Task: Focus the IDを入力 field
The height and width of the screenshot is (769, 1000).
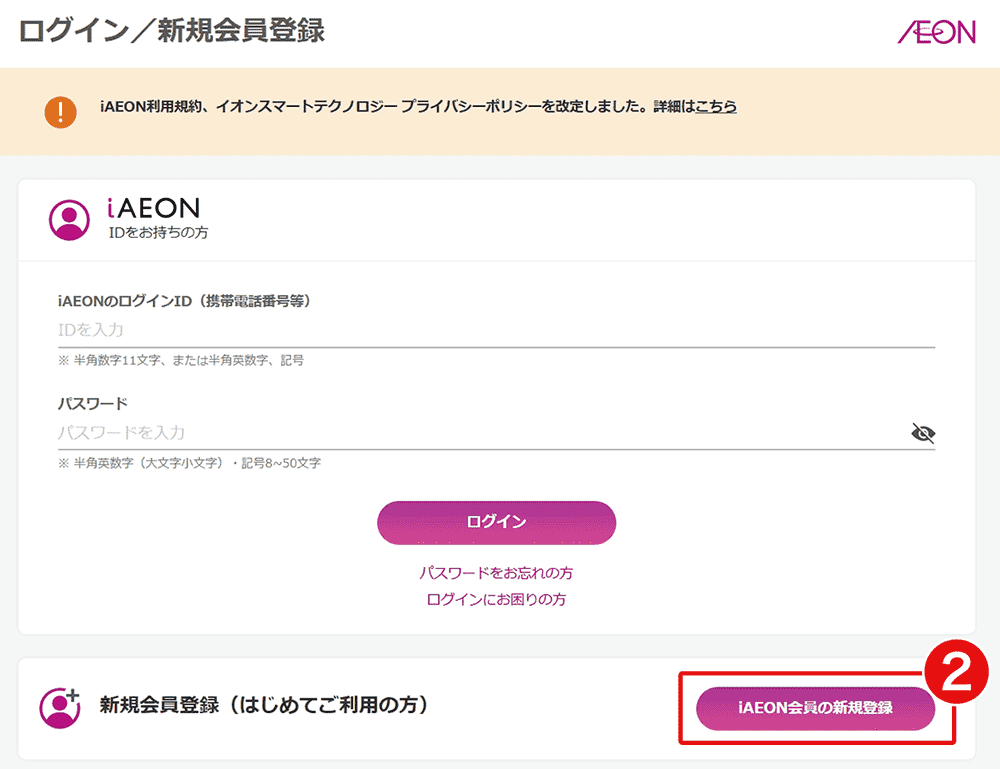Action: click(x=495, y=330)
